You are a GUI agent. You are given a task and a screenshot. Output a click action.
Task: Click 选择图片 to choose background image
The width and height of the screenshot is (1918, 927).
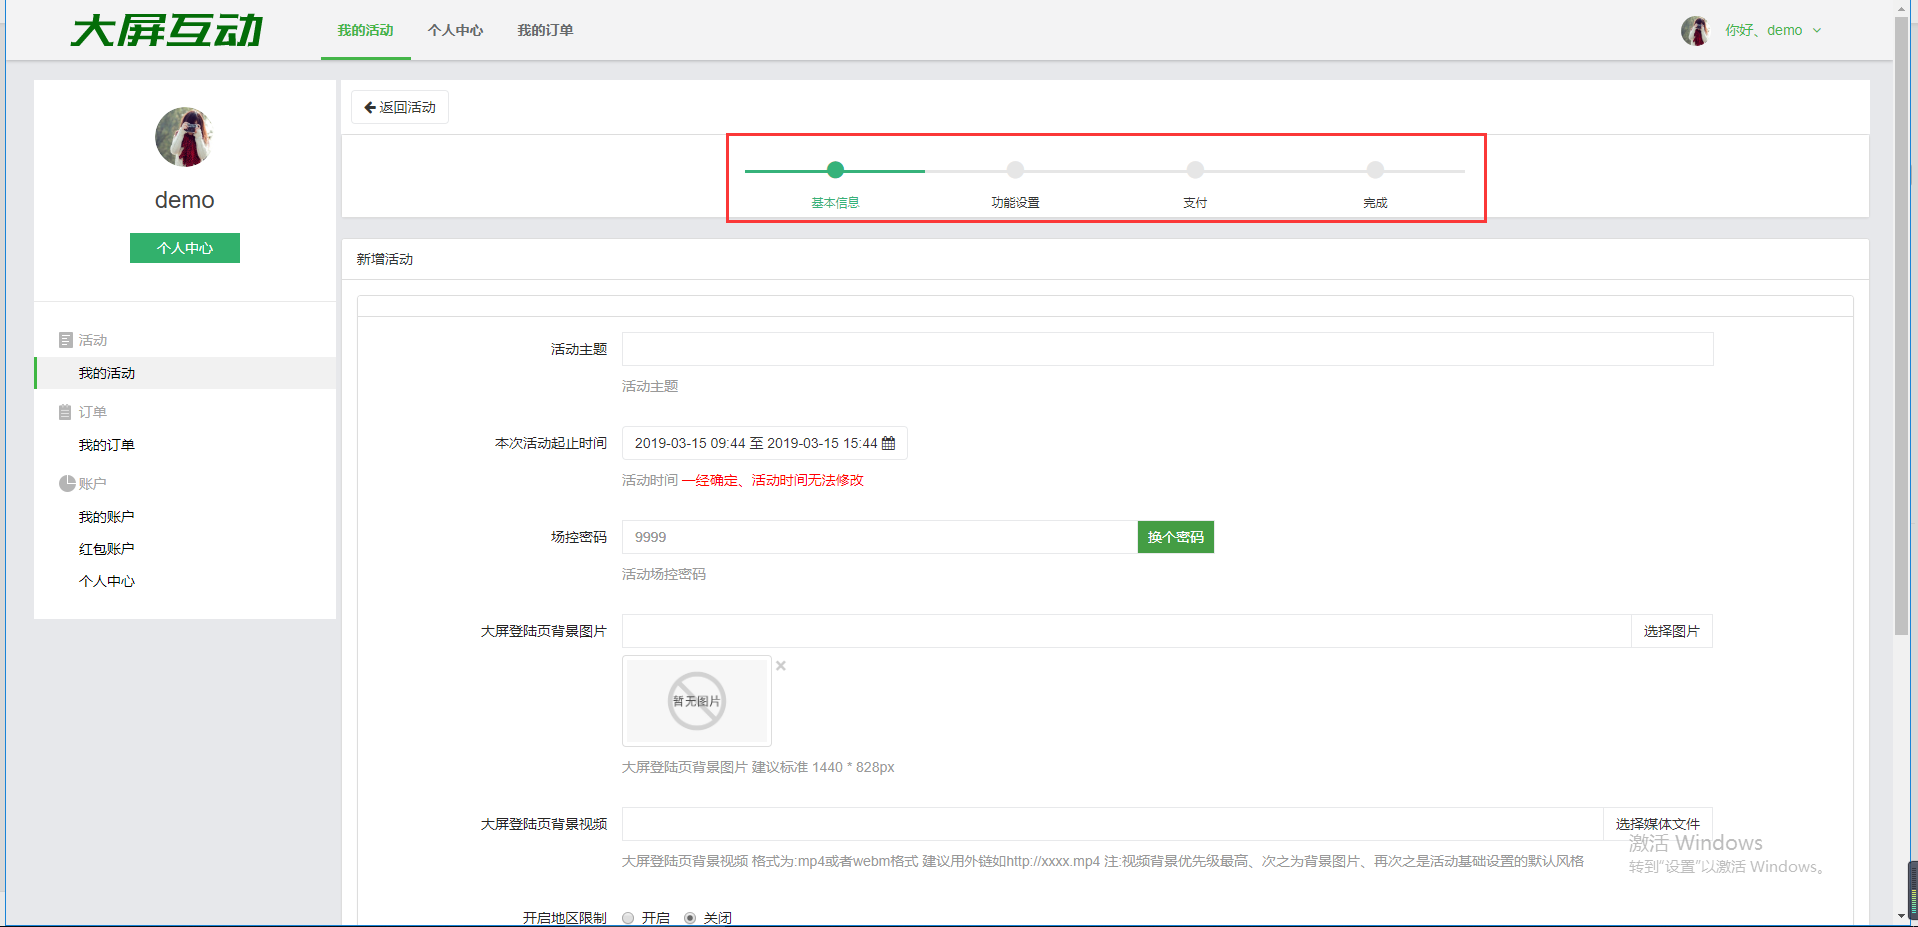pyautogui.click(x=1671, y=631)
